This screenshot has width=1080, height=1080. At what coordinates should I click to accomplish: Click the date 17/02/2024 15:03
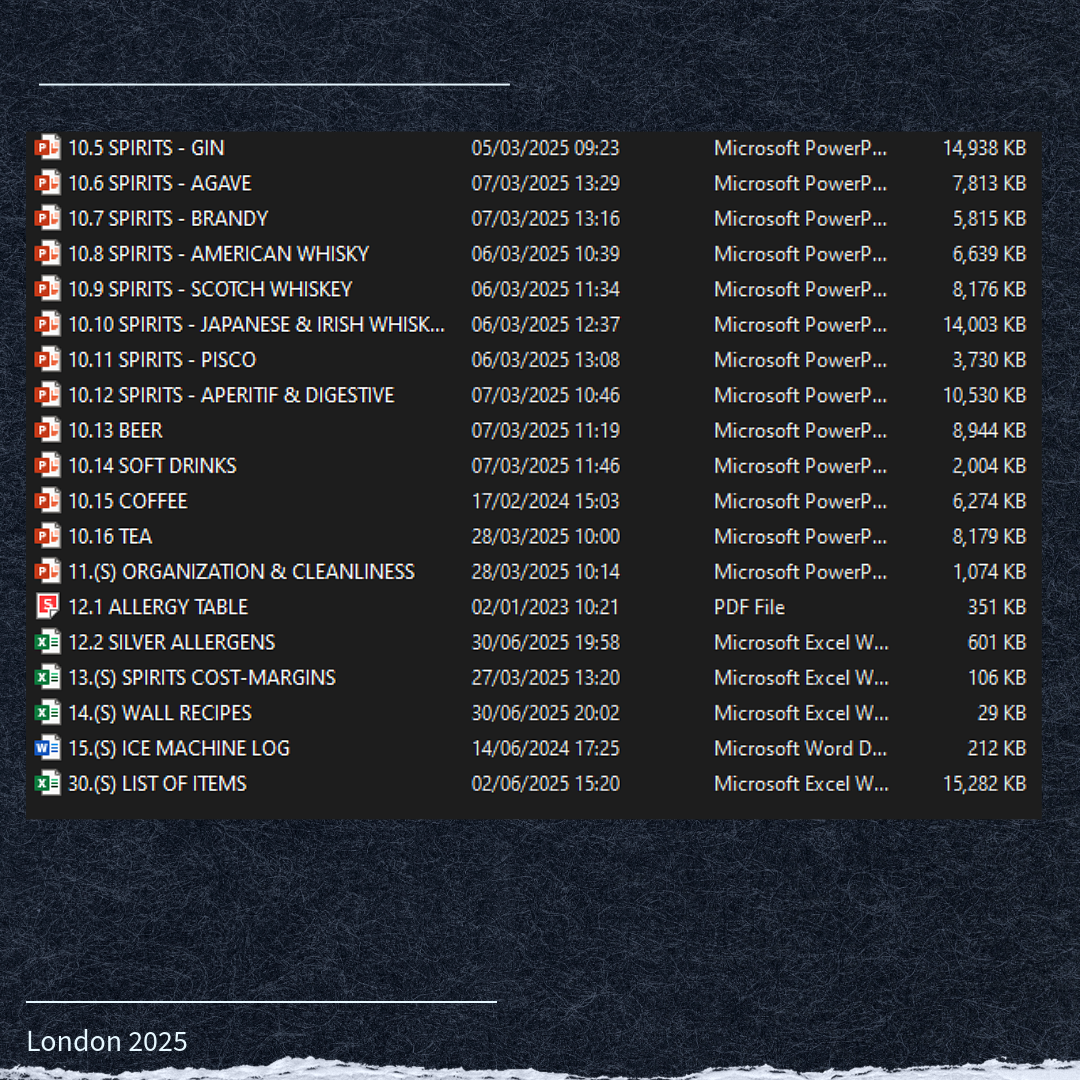point(546,501)
